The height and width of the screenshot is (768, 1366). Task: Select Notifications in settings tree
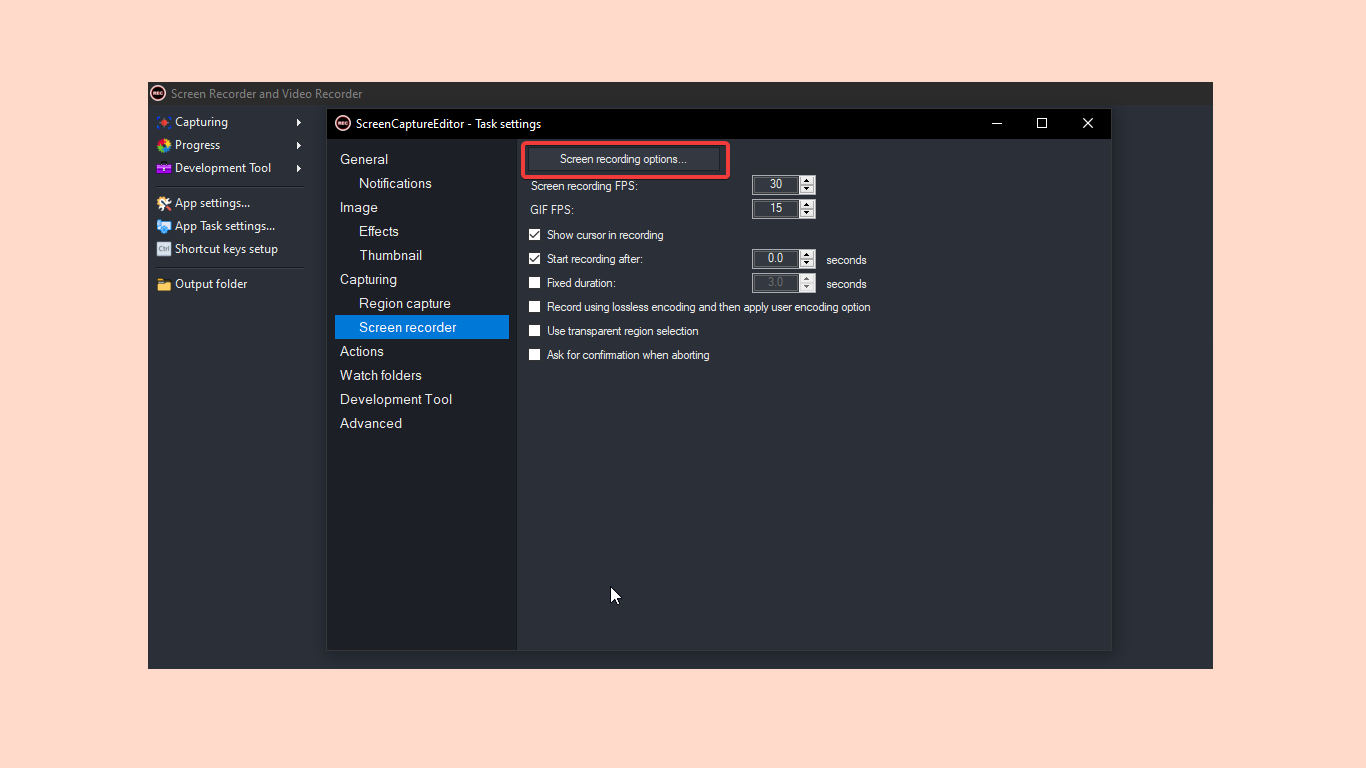[395, 183]
